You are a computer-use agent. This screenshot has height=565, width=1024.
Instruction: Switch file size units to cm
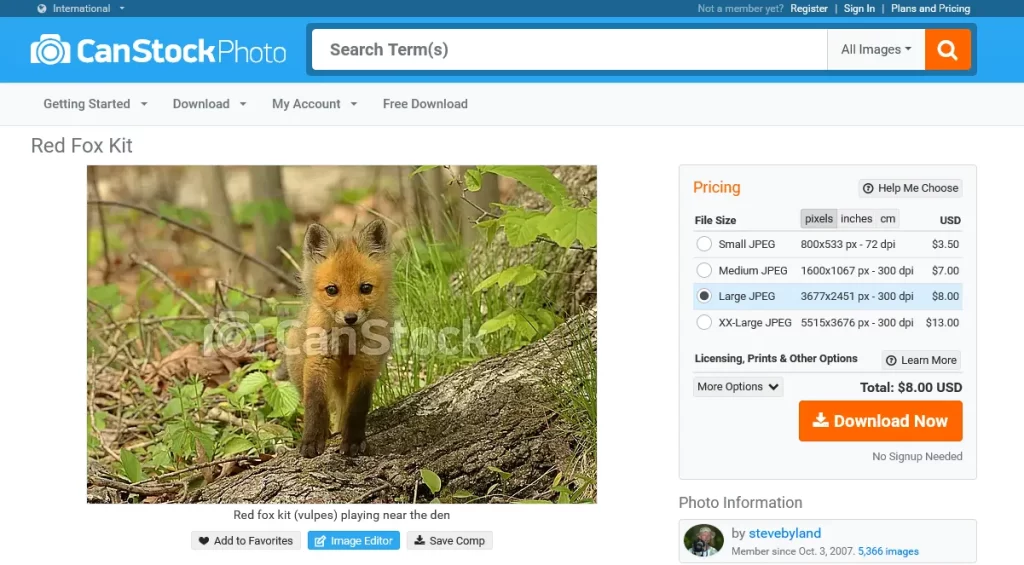888,219
